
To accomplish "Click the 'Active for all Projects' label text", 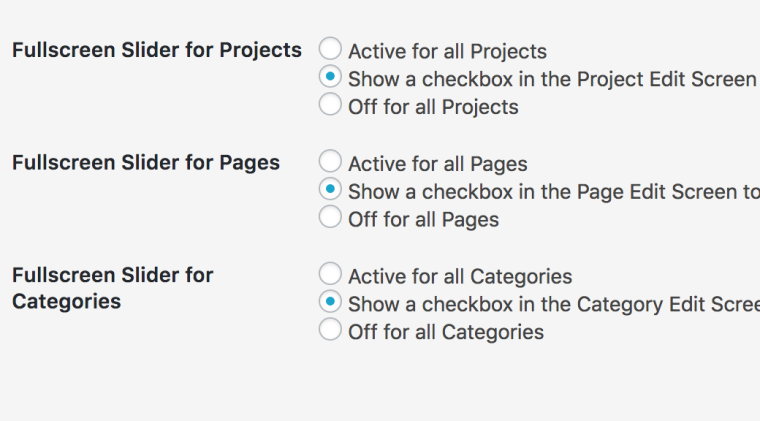I will (447, 51).
